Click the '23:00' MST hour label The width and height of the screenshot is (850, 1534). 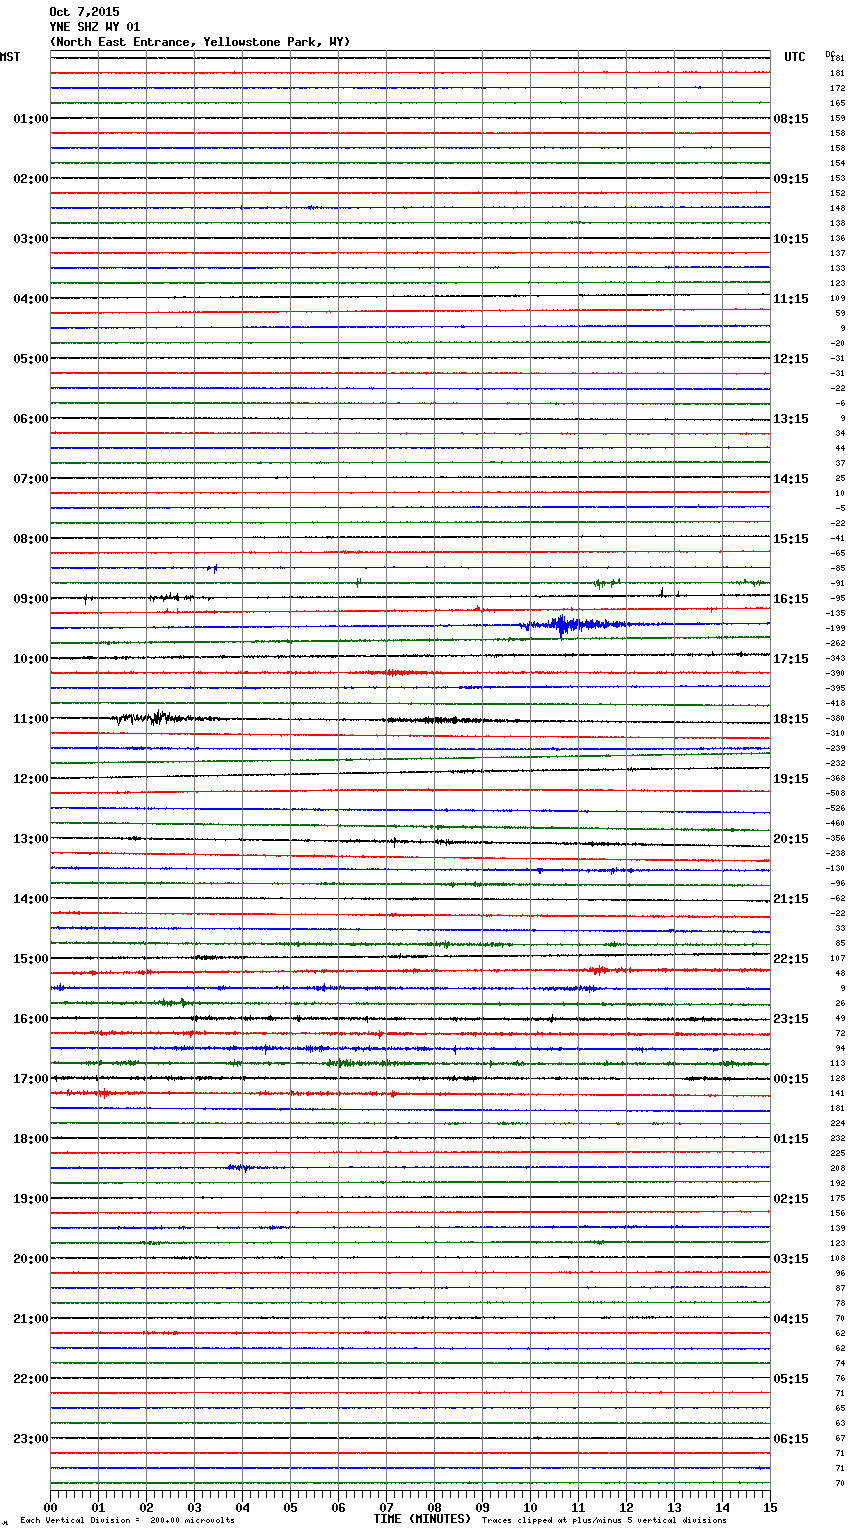(x=30, y=1439)
